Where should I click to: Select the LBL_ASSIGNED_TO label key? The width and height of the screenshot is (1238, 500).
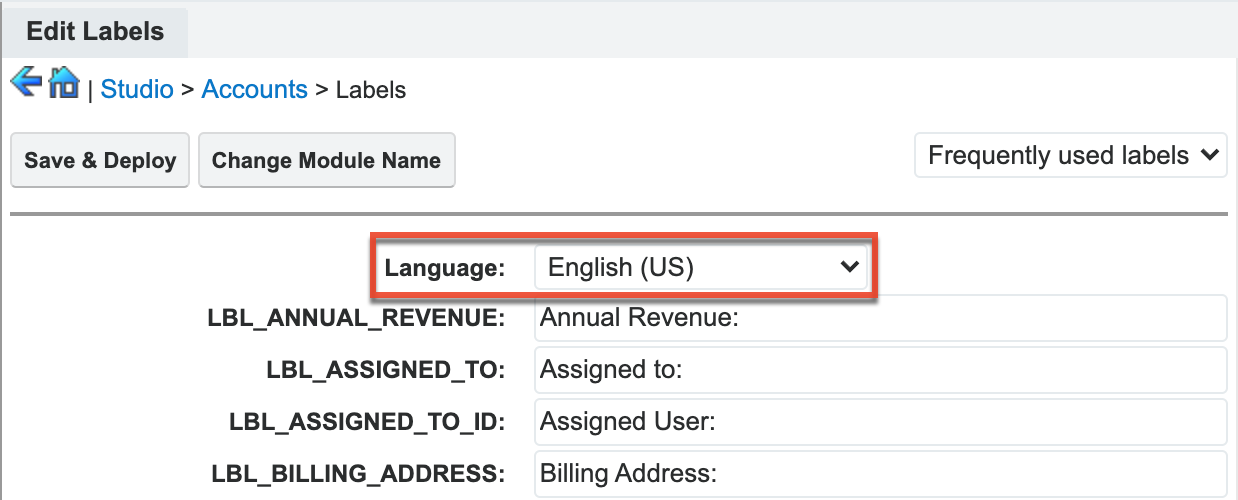click(385, 370)
